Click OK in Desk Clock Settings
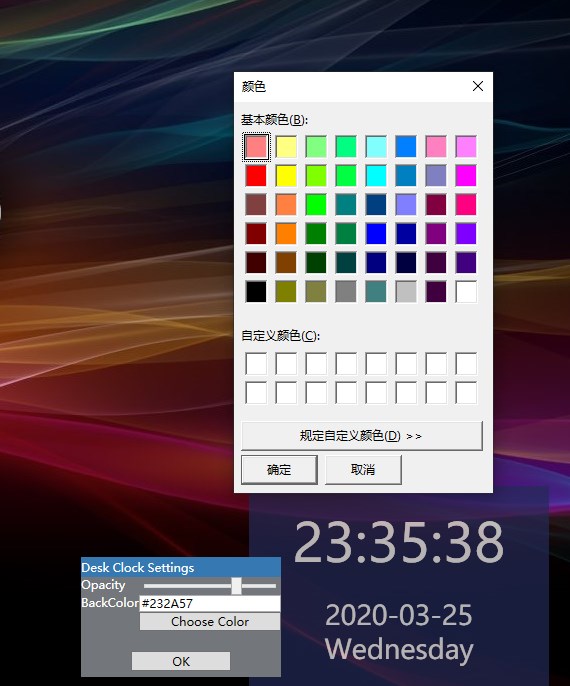 point(181,661)
